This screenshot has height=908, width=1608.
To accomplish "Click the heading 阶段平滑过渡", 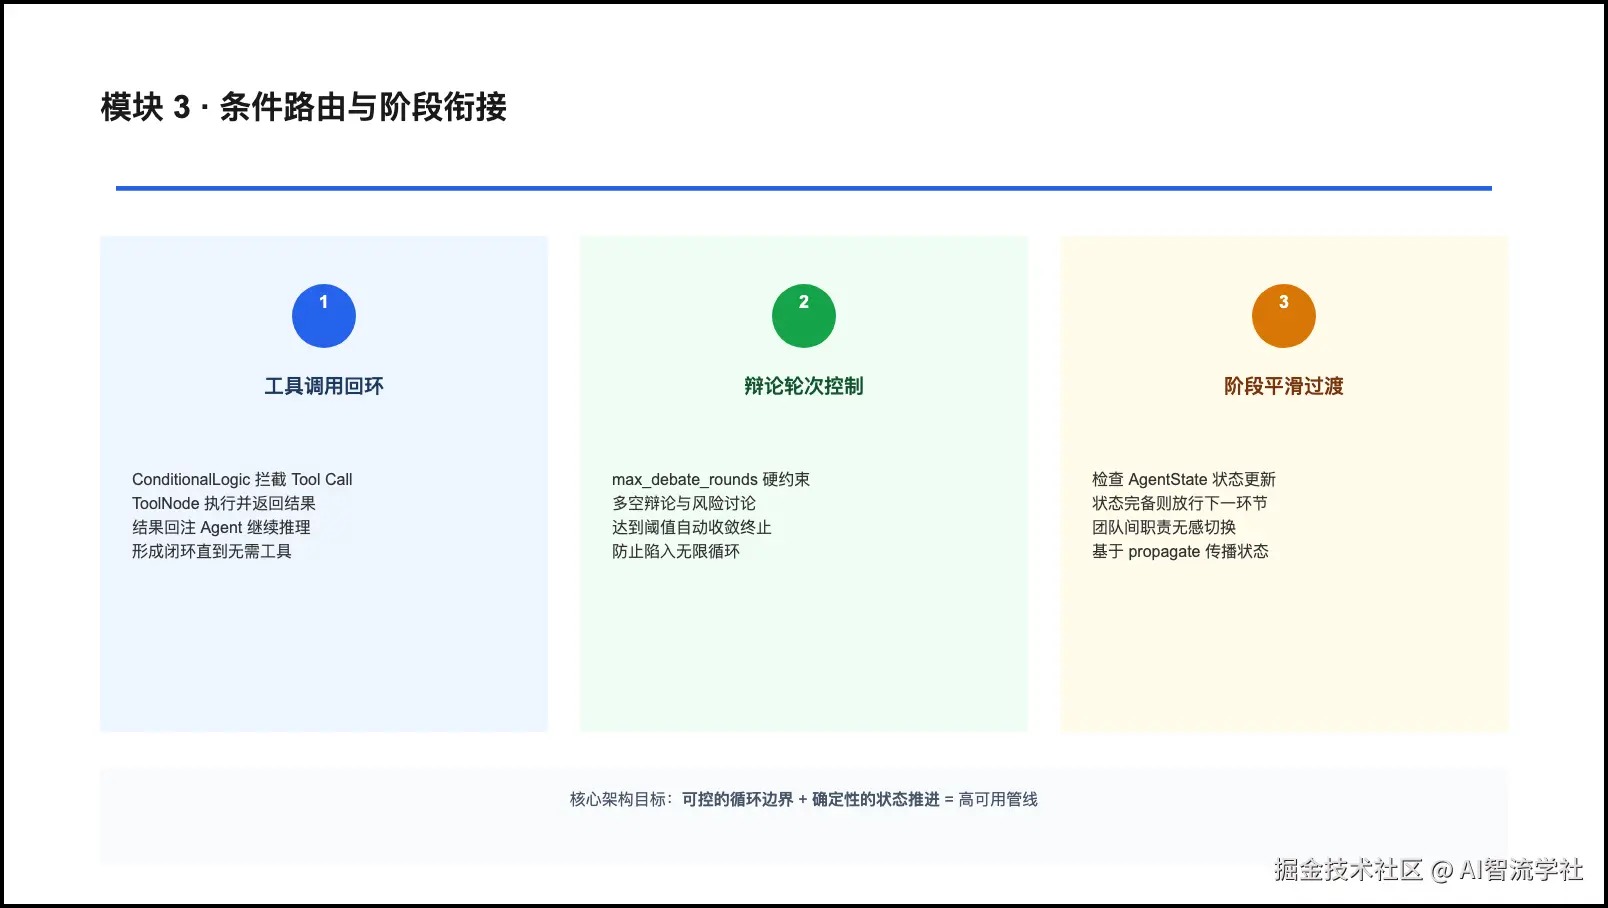I will pos(1284,386).
